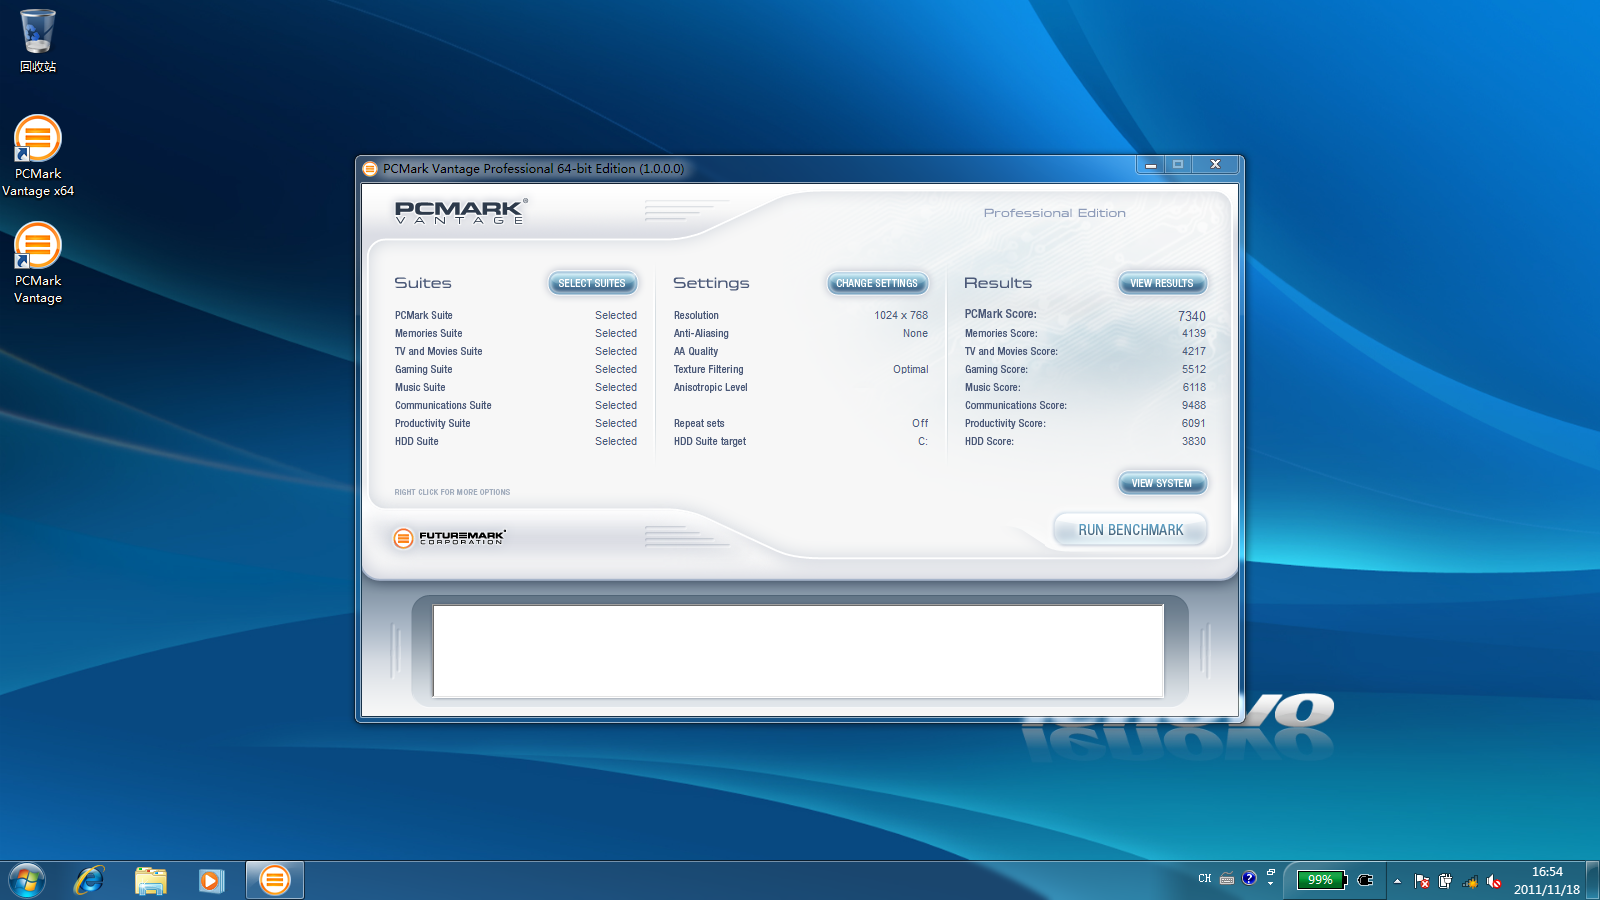
Task: Click the Communications Suite row
Action: tap(516, 405)
